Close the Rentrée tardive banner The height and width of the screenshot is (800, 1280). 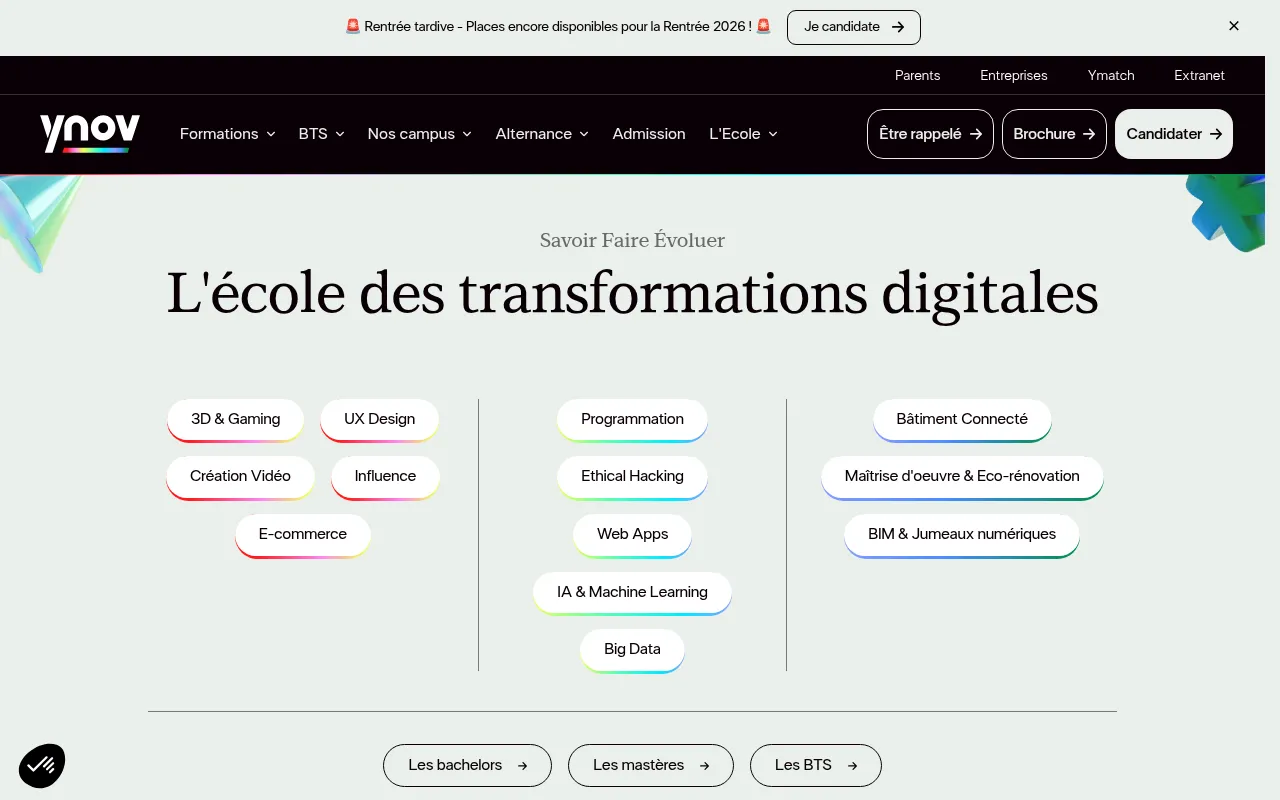1234,26
